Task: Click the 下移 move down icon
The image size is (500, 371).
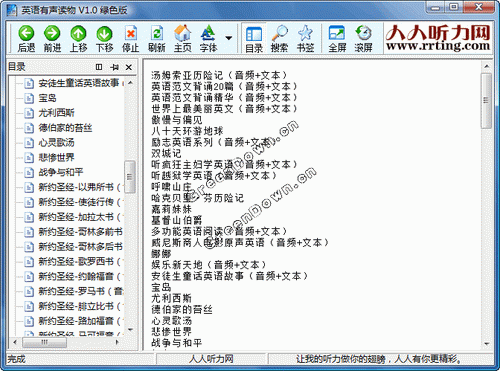Action: click(x=104, y=34)
